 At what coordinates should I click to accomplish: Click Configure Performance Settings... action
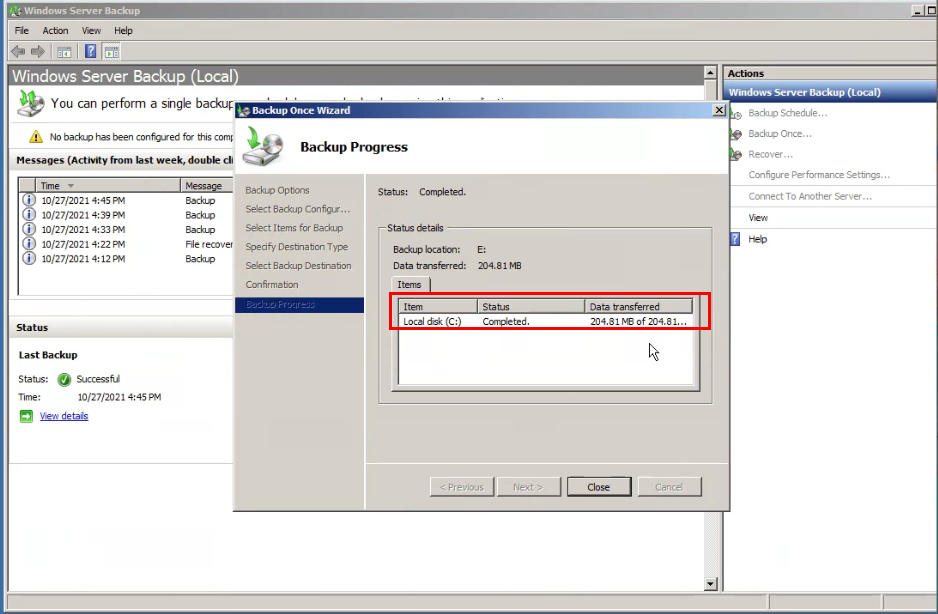819,175
